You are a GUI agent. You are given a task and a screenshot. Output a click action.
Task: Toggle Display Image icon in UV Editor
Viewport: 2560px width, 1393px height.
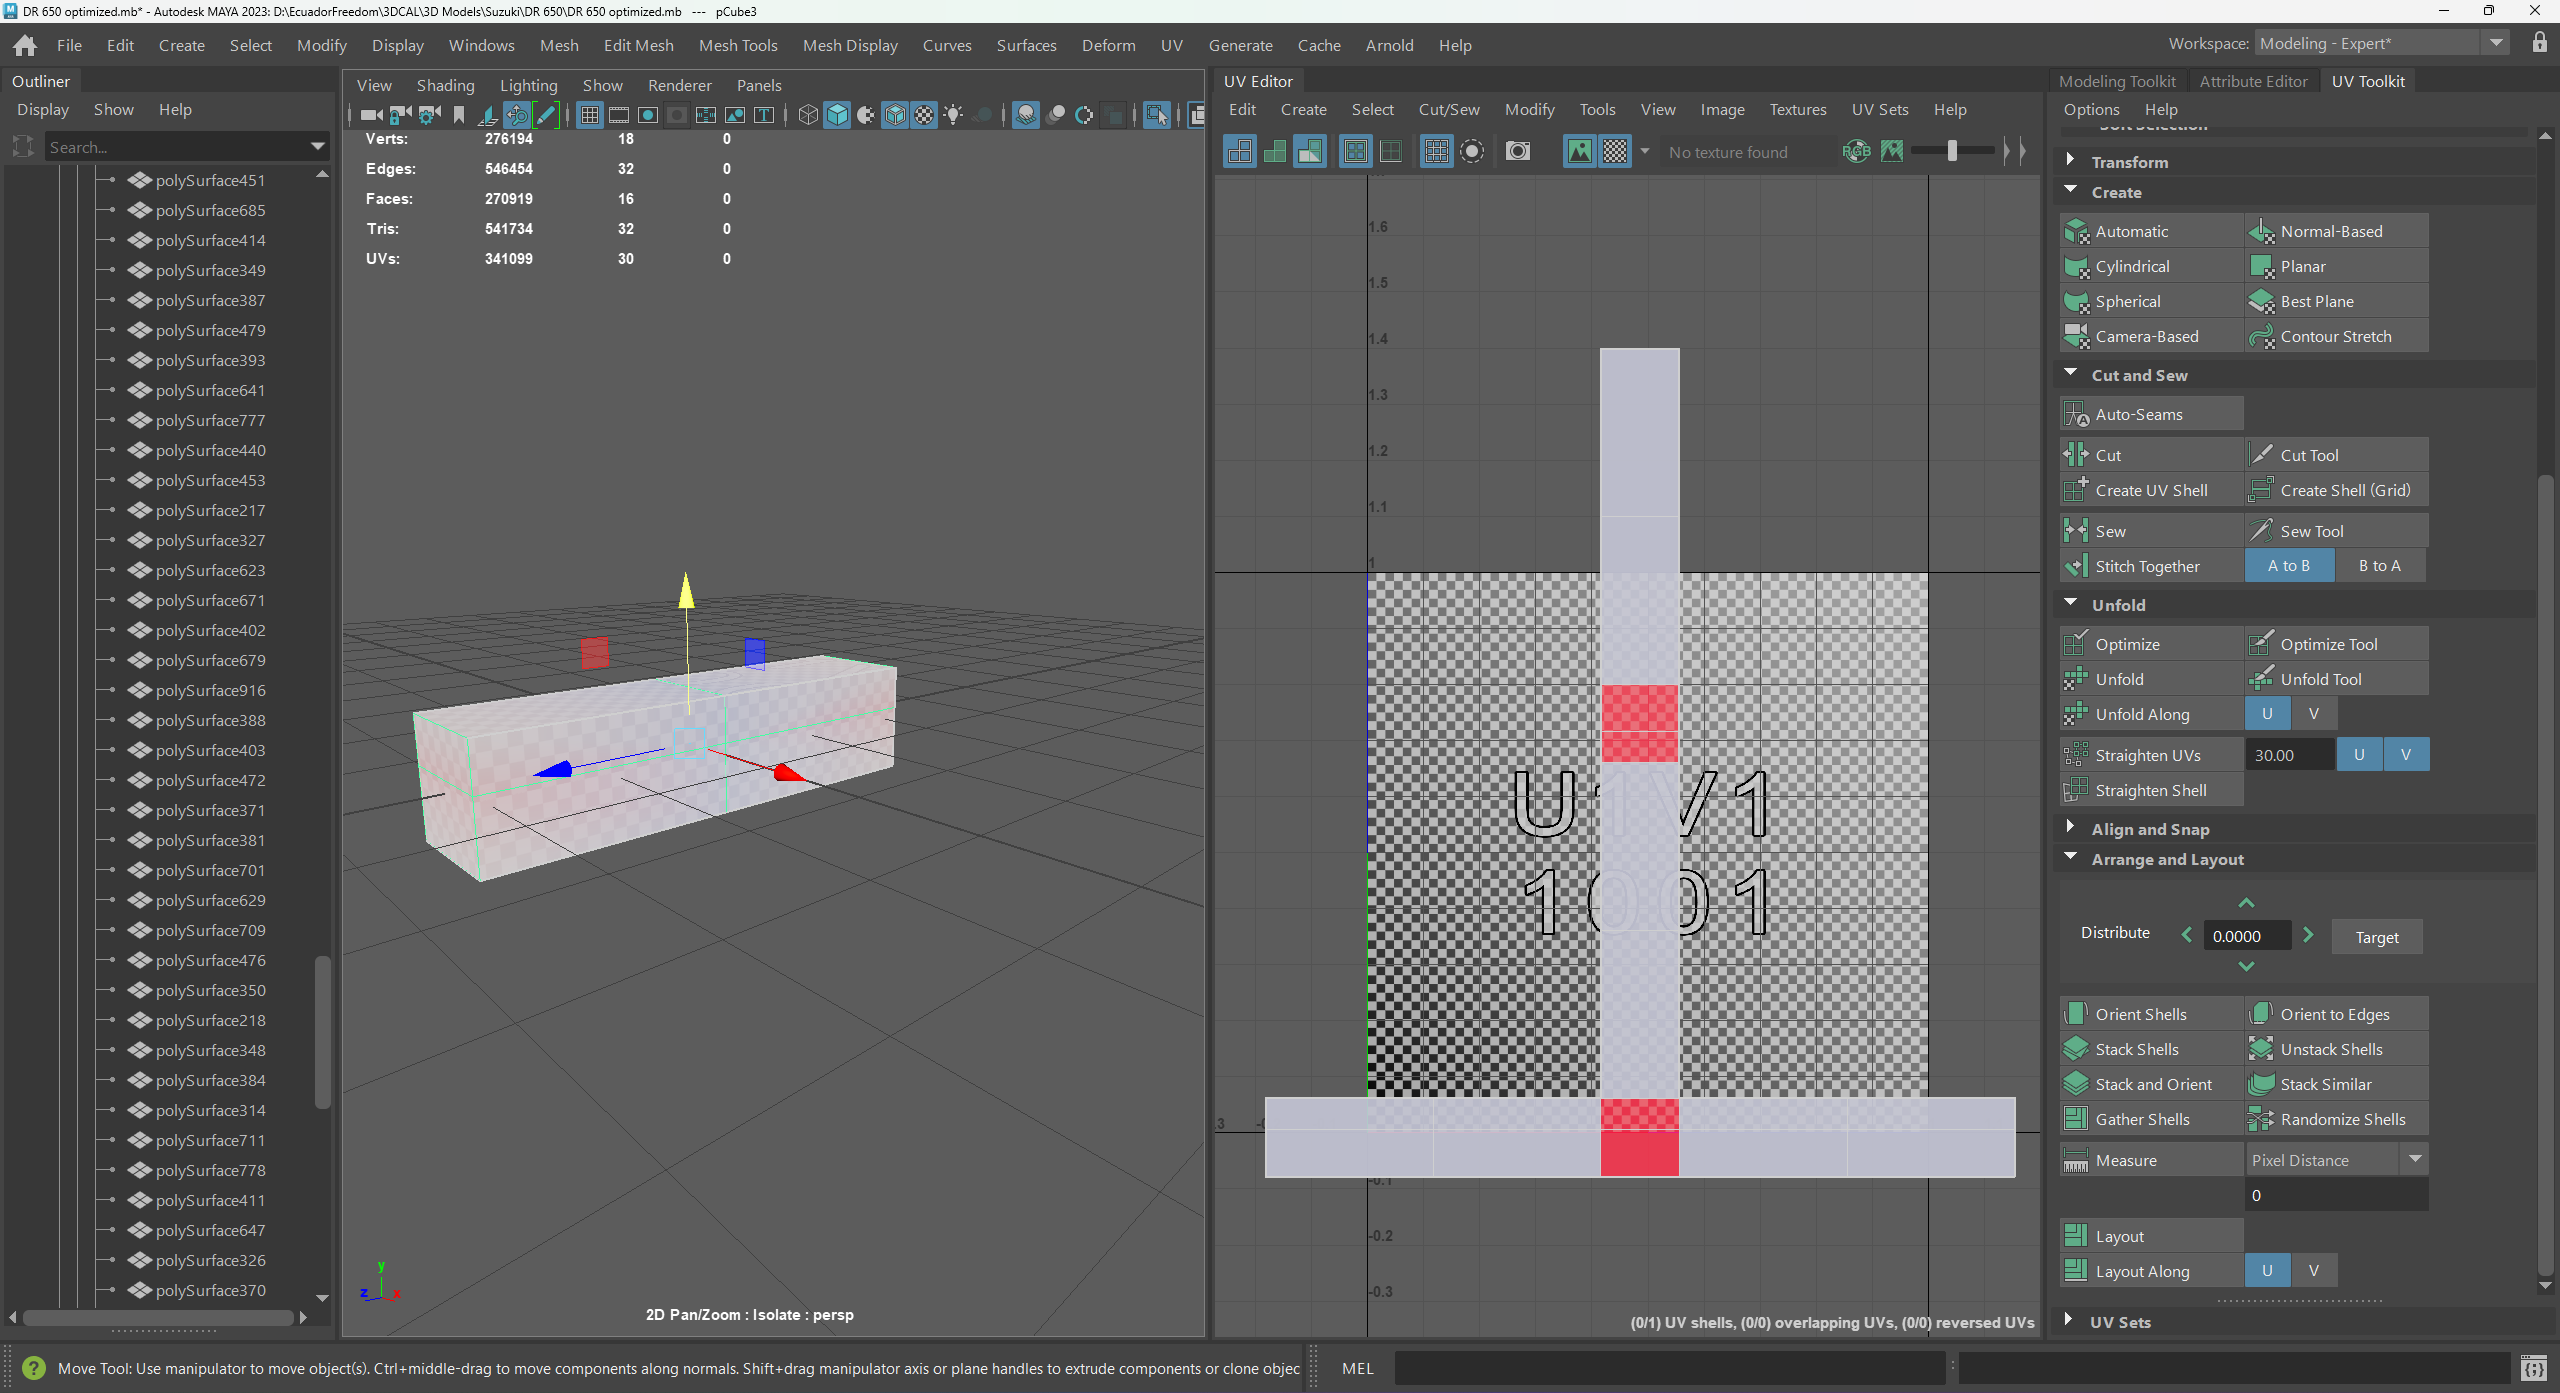[1580, 151]
